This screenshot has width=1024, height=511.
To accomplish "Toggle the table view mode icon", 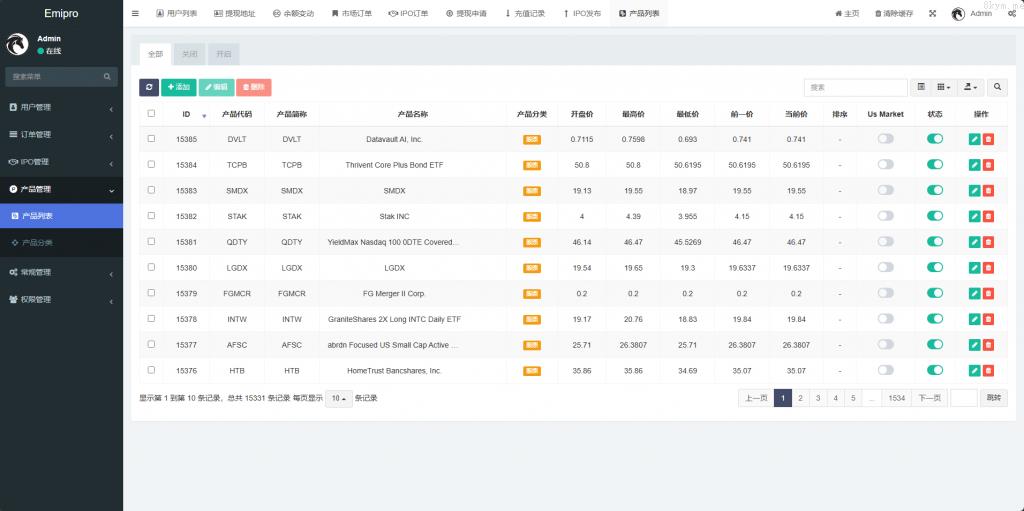I will pyautogui.click(x=921, y=88).
